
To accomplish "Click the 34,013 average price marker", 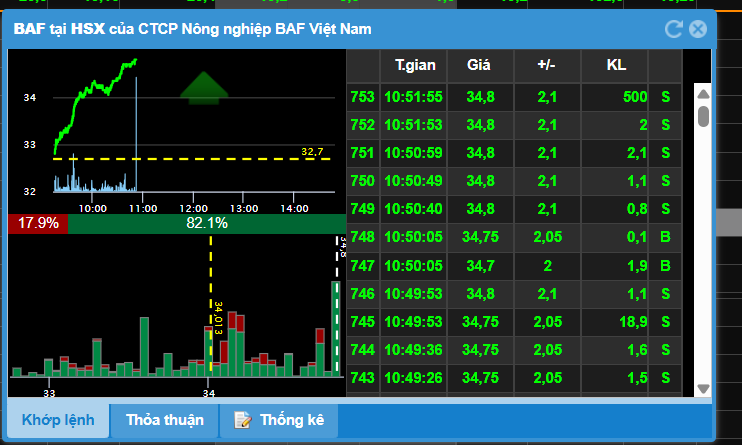I will pos(218,318).
